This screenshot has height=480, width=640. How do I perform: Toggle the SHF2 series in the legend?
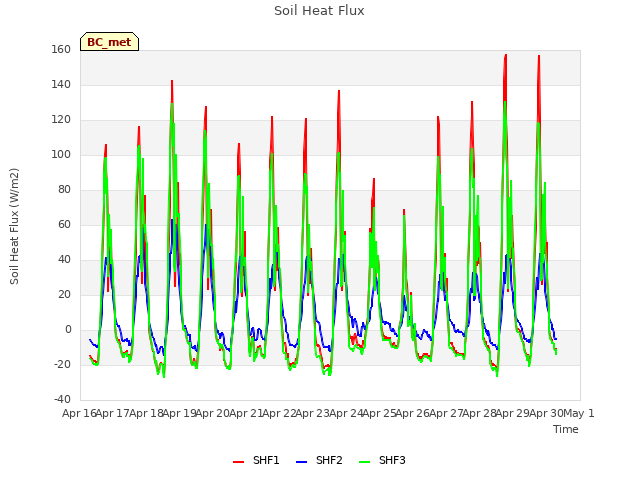[x=319, y=460]
